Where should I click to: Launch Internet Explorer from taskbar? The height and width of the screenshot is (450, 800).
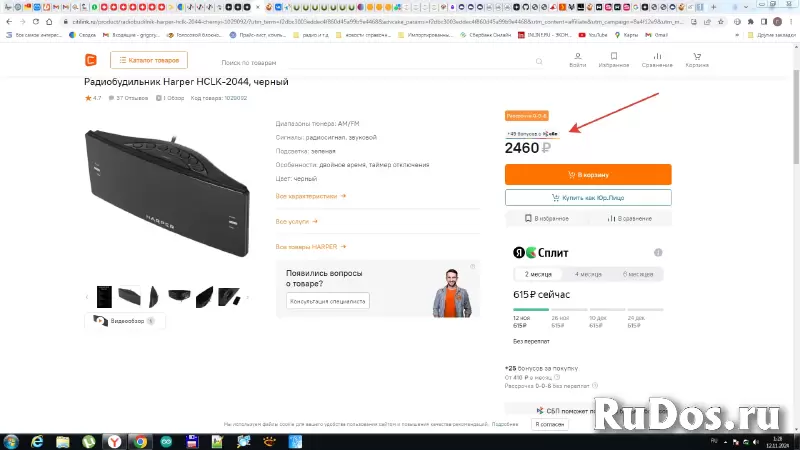point(37,441)
